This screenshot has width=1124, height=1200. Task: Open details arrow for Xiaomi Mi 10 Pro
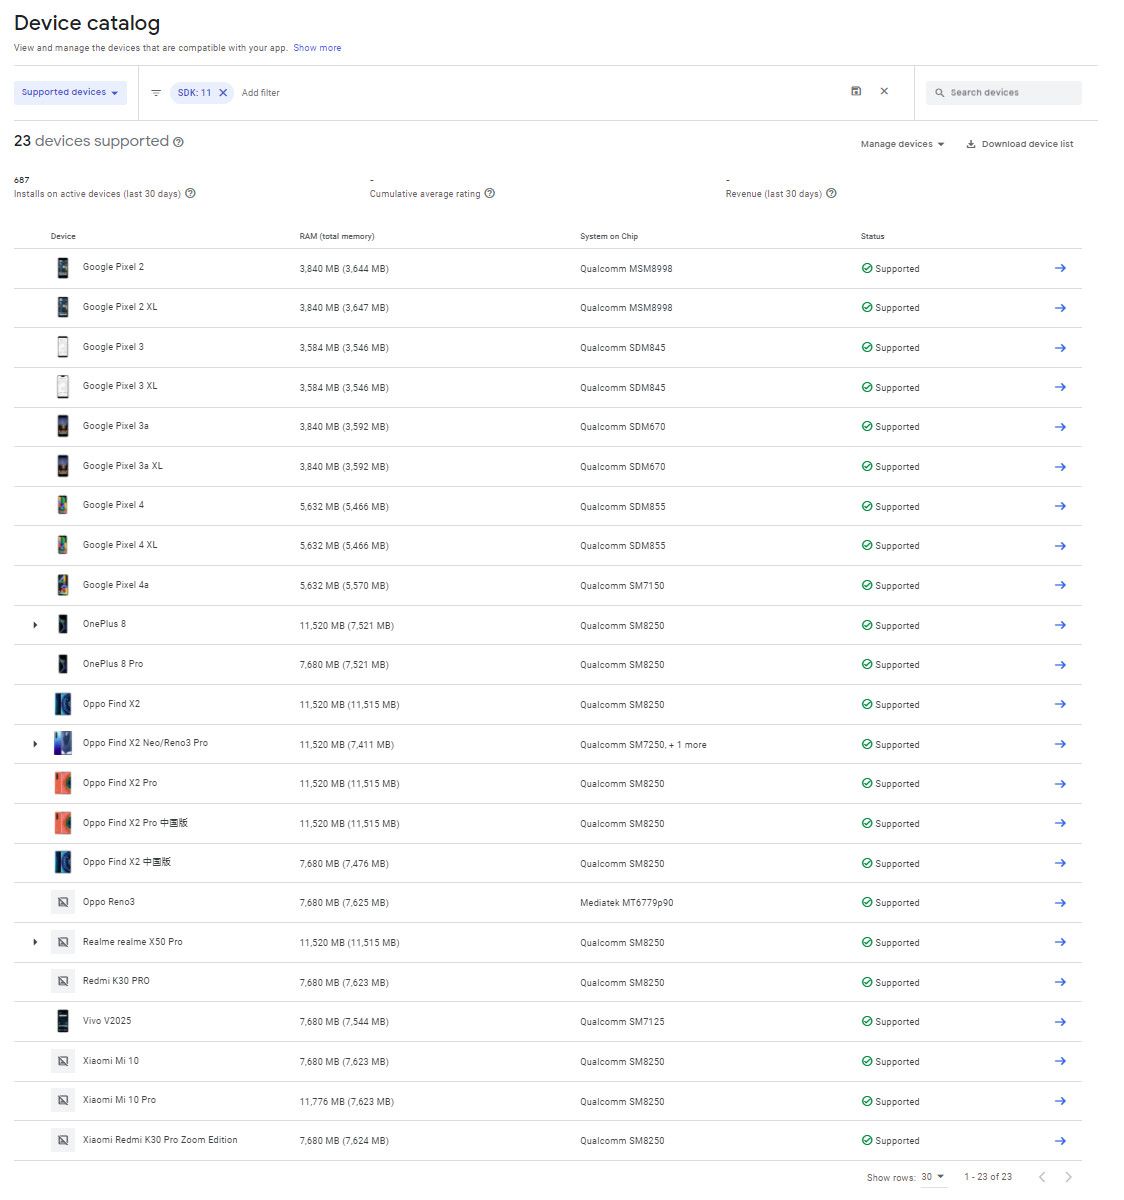(1060, 1101)
